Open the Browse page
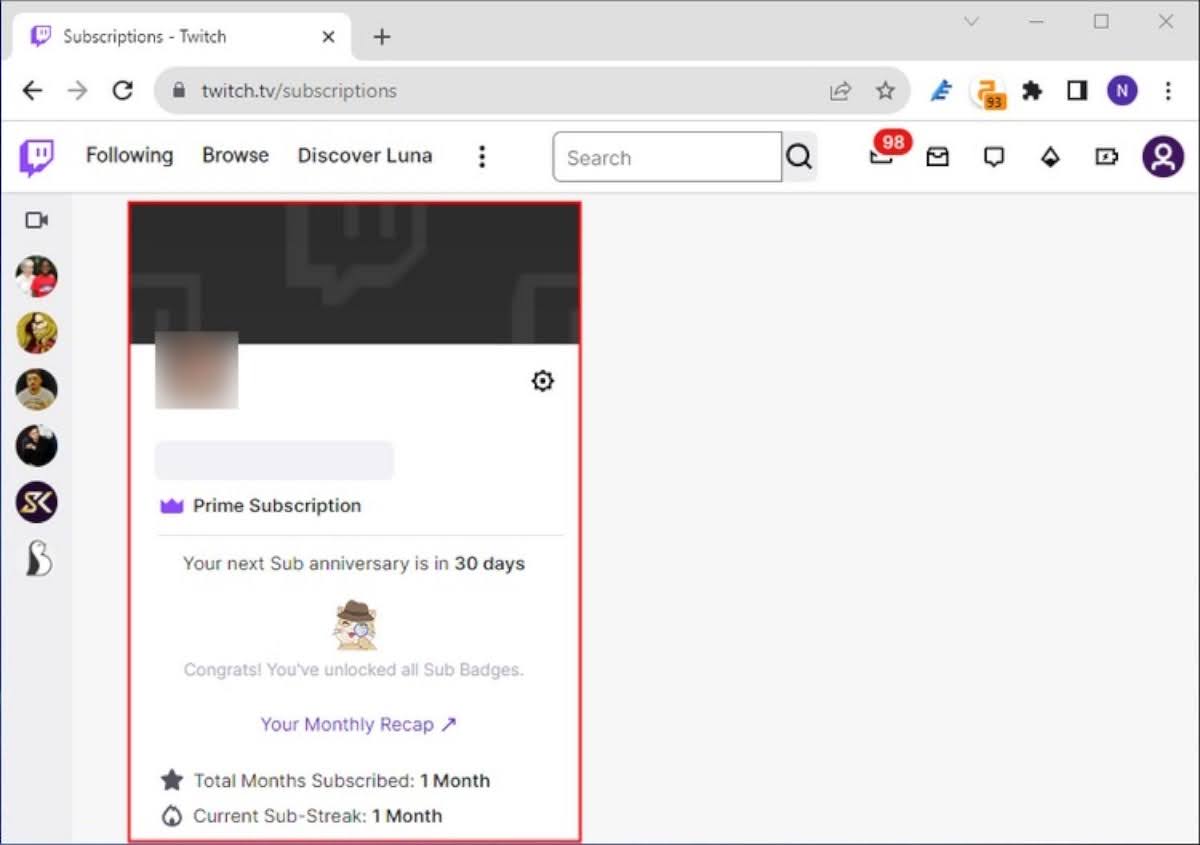1200x845 pixels. (235, 155)
